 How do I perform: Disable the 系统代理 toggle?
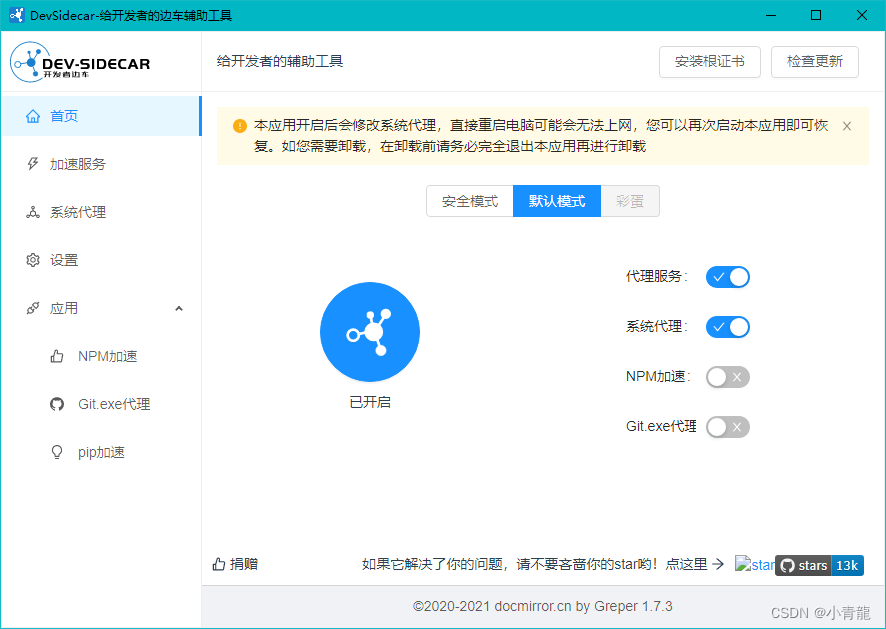tap(728, 327)
